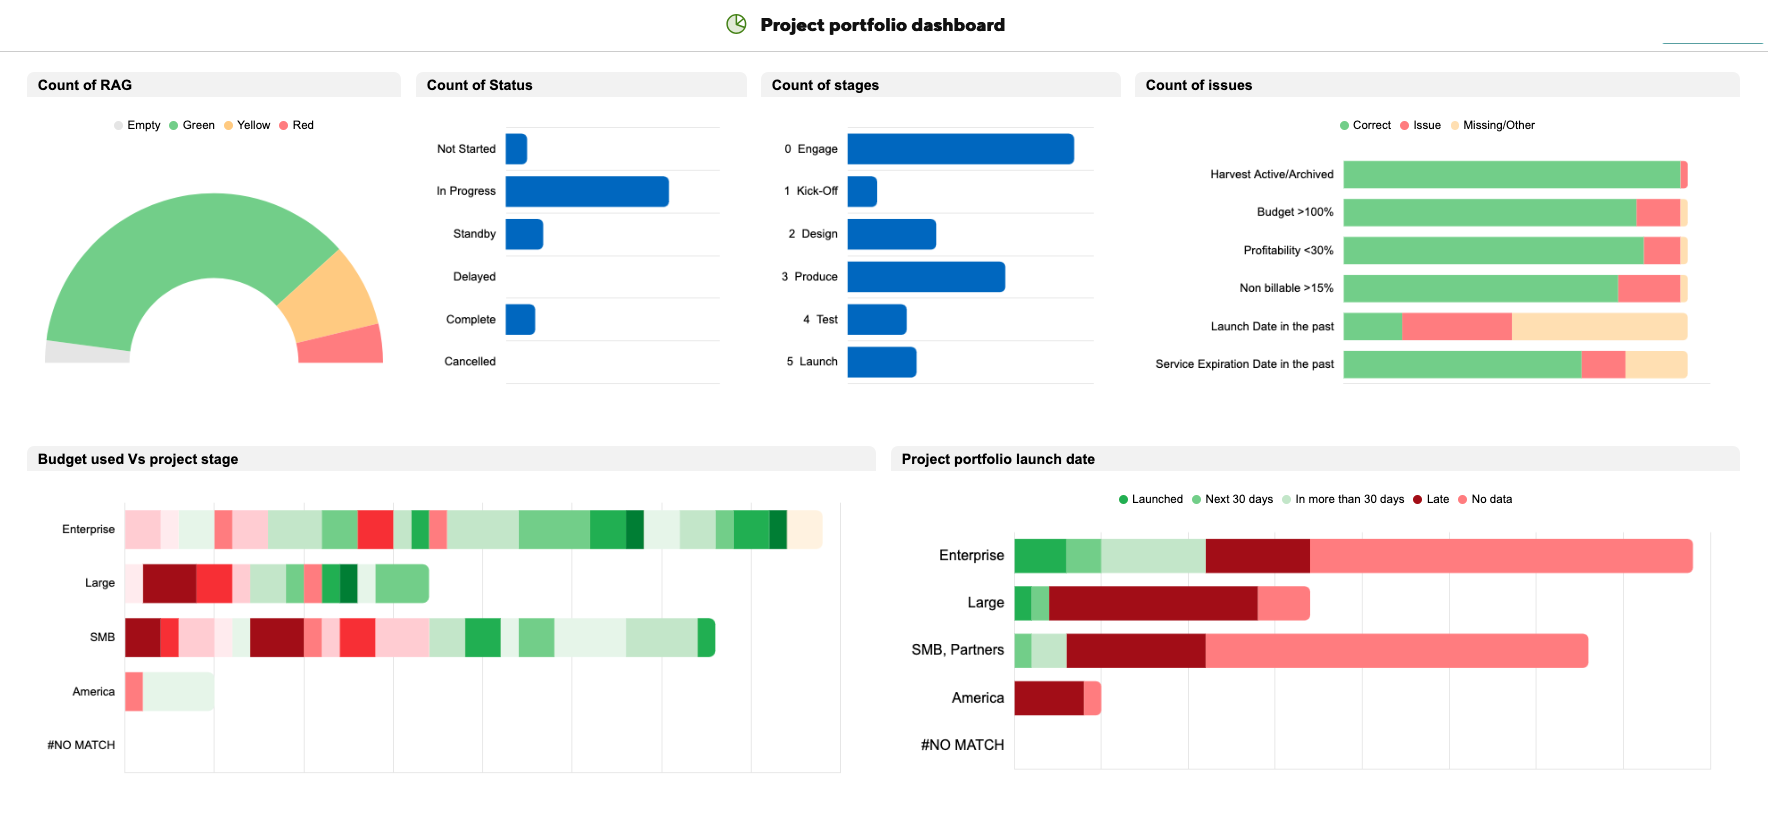Toggle Late legend entry
The image size is (1768, 813).
click(x=1431, y=499)
